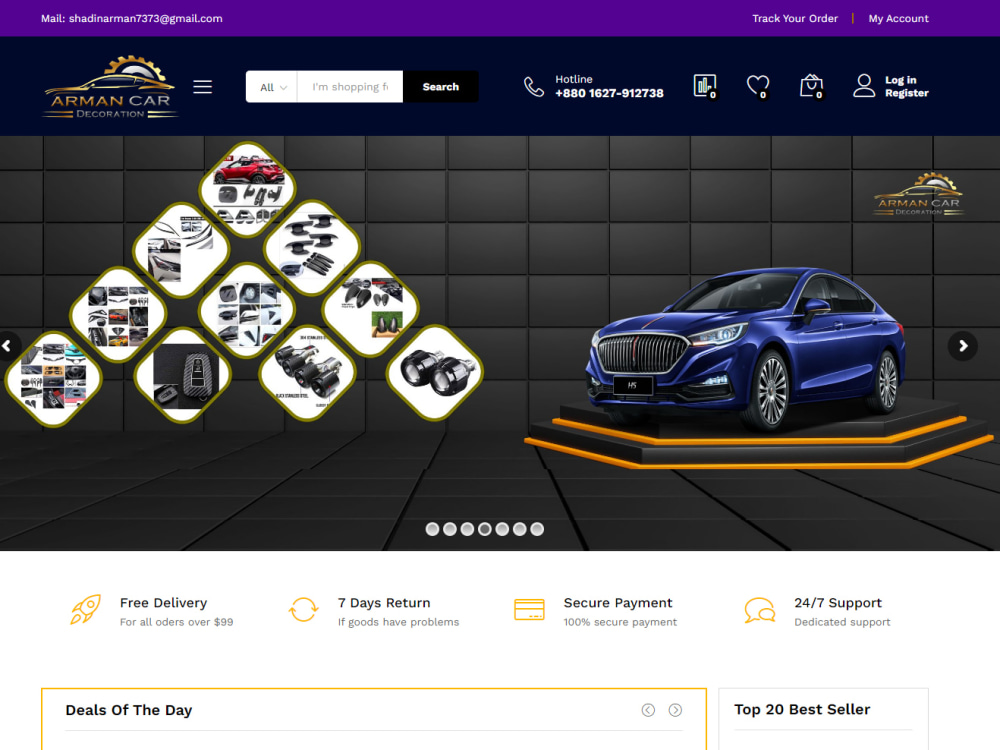This screenshot has height=750, width=1000.
Task: Click the Log in link
Action: point(901,80)
